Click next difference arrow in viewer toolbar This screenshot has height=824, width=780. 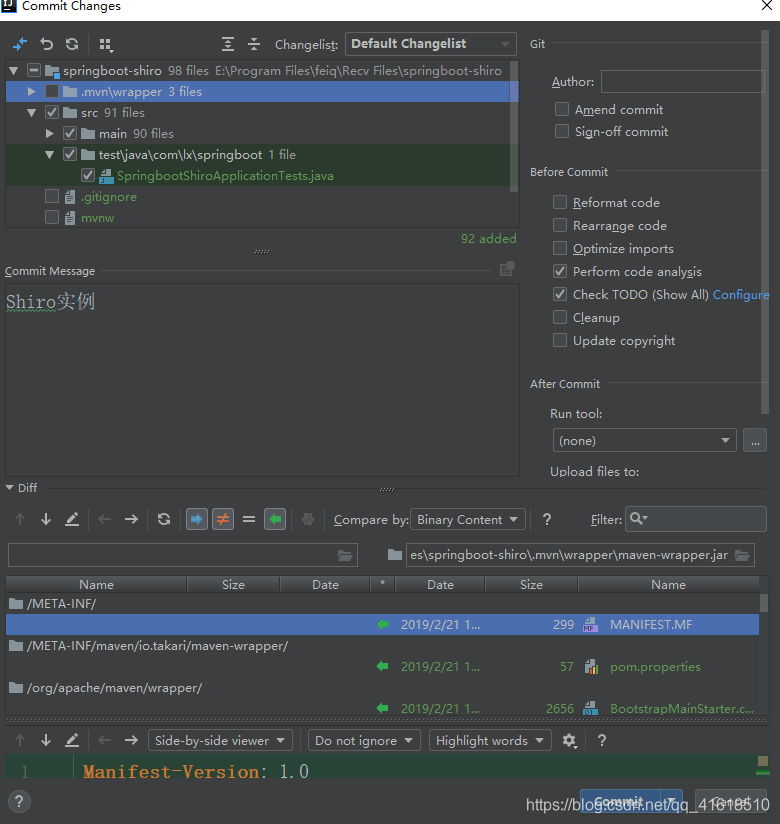tap(46, 740)
